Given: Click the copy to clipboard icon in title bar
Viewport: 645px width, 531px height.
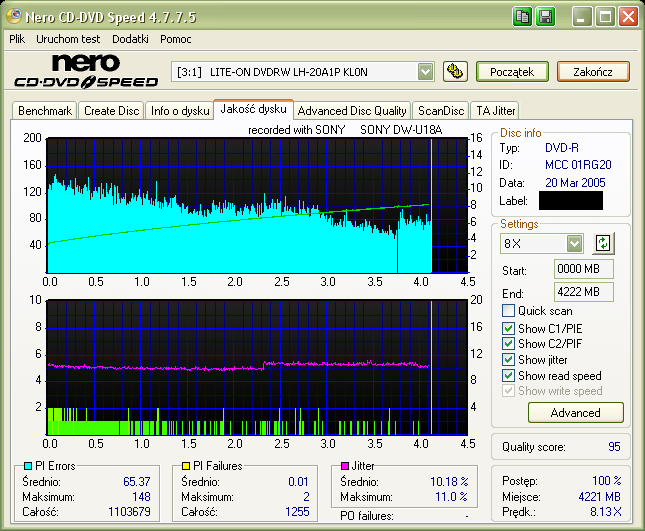Looking at the screenshot, I should click(522, 17).
